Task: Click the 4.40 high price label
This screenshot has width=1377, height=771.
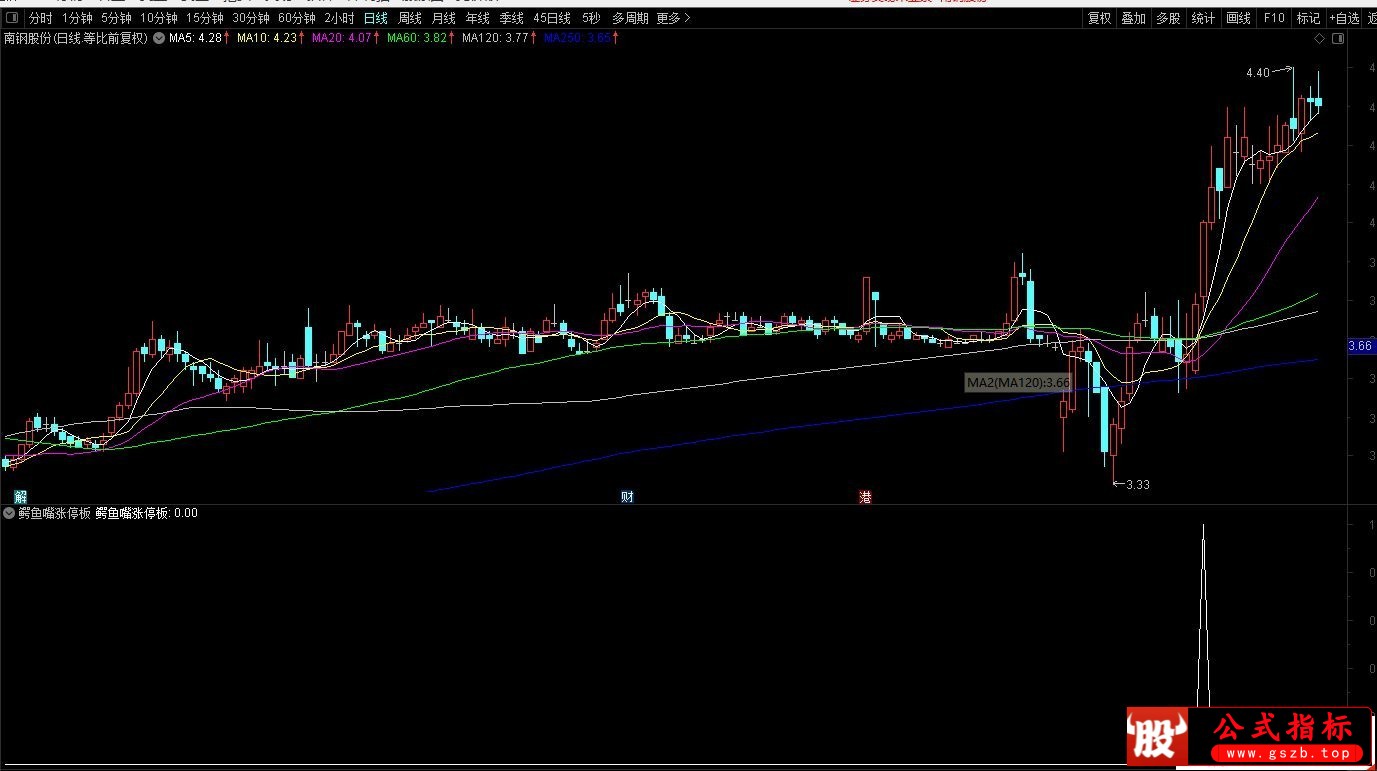Action: 1257,73
